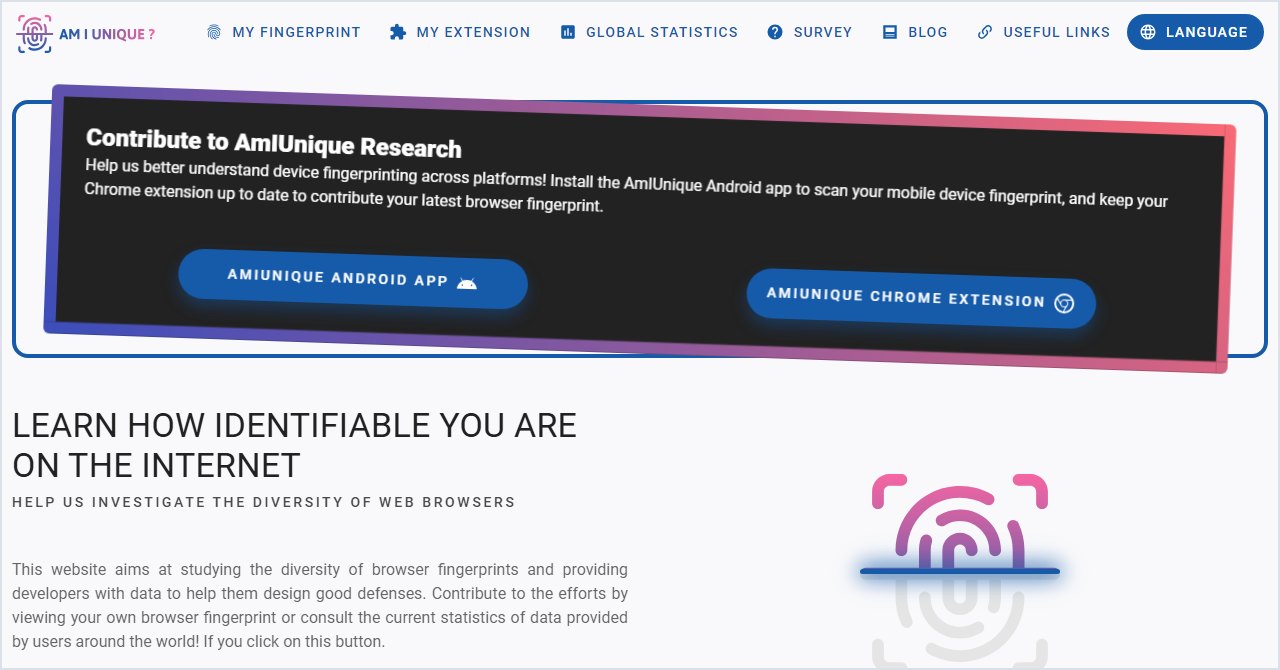Click the fingerprint icon beside My Fingerprint
This screenshot has height=670, width=1280.
tap(213, 32)
